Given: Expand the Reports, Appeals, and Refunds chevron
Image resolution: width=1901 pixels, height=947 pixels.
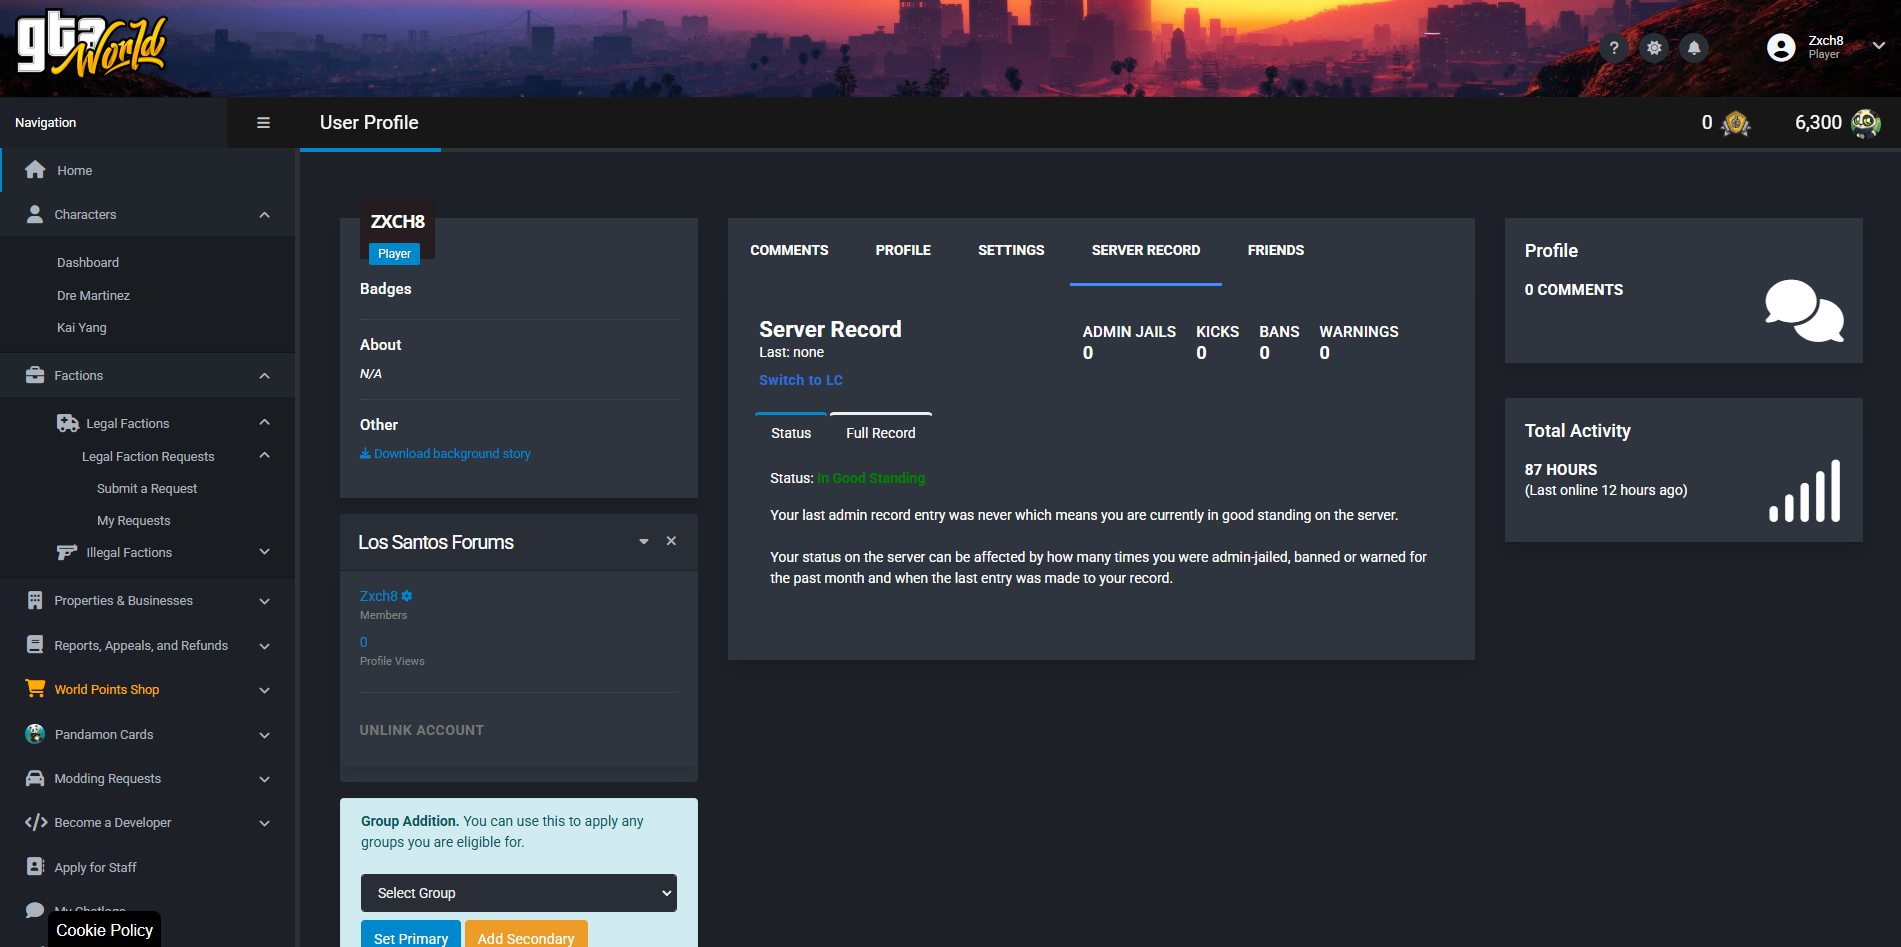Looking at the screenshot, I should pos(264,646).
